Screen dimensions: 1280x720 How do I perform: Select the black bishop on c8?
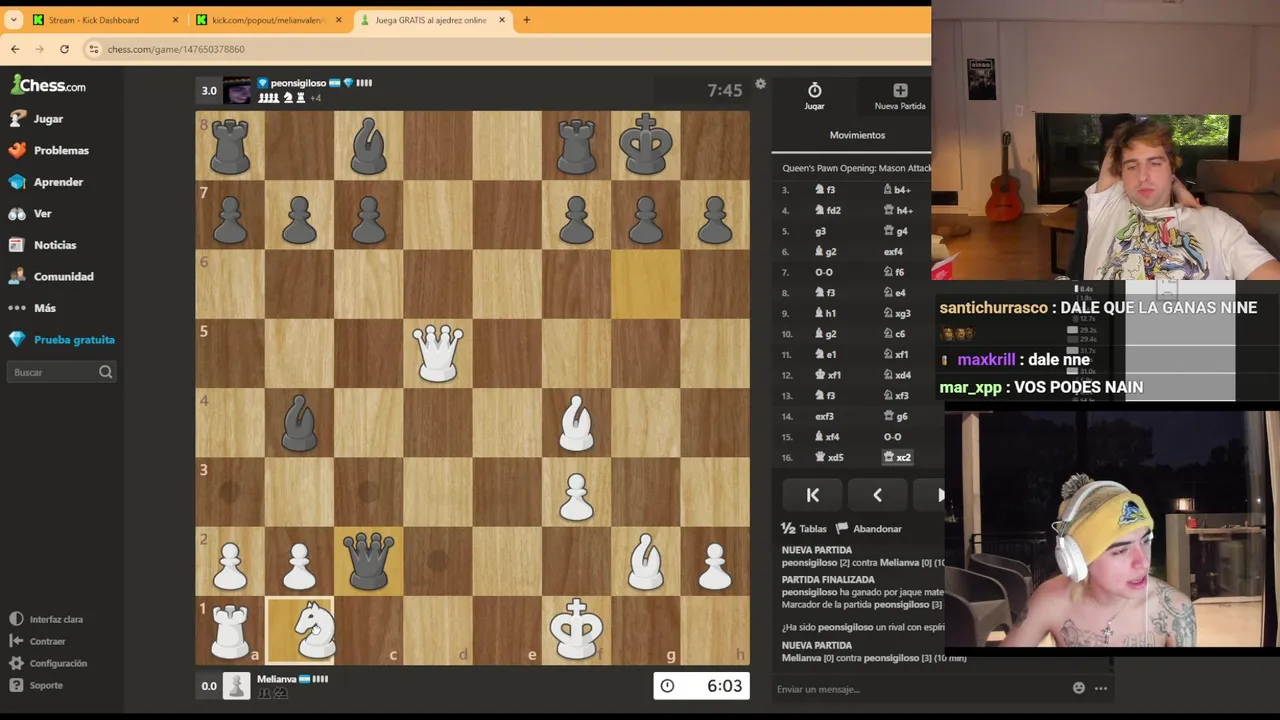coord(369,145)
